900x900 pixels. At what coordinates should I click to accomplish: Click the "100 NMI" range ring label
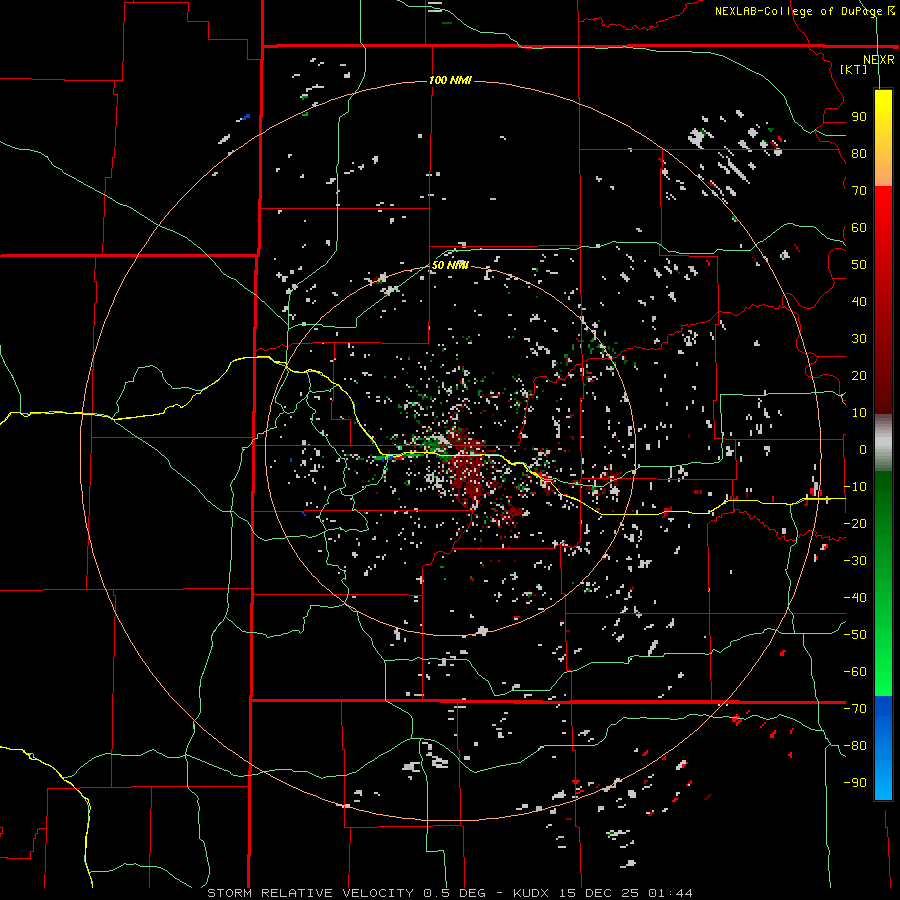pyautogui.click(x=451, y=80)
